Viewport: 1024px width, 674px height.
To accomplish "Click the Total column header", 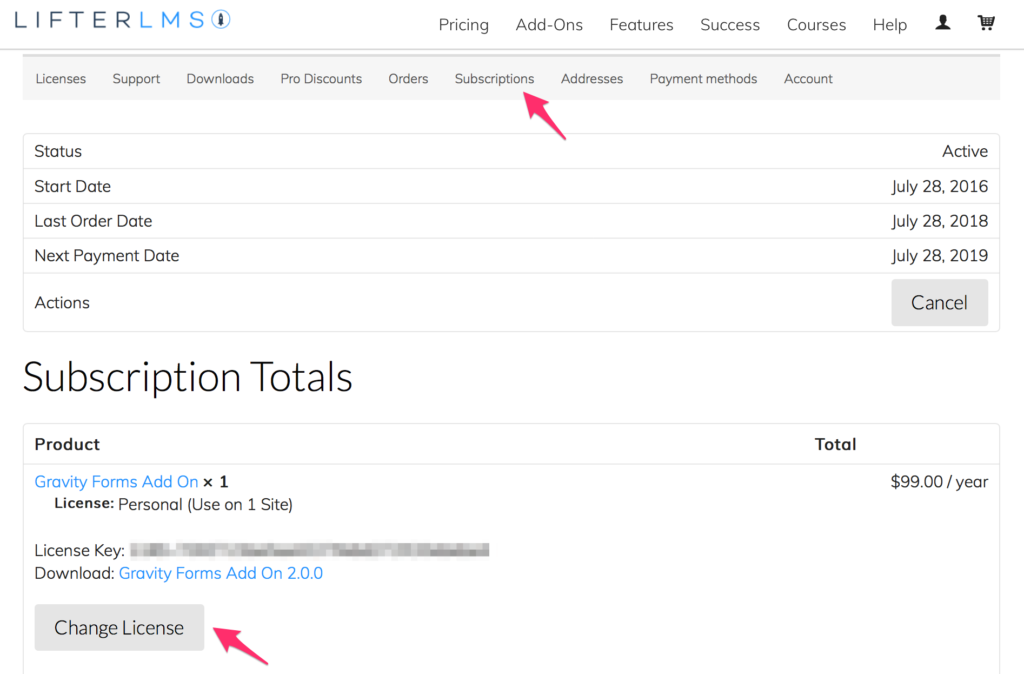I will (835, 444).
